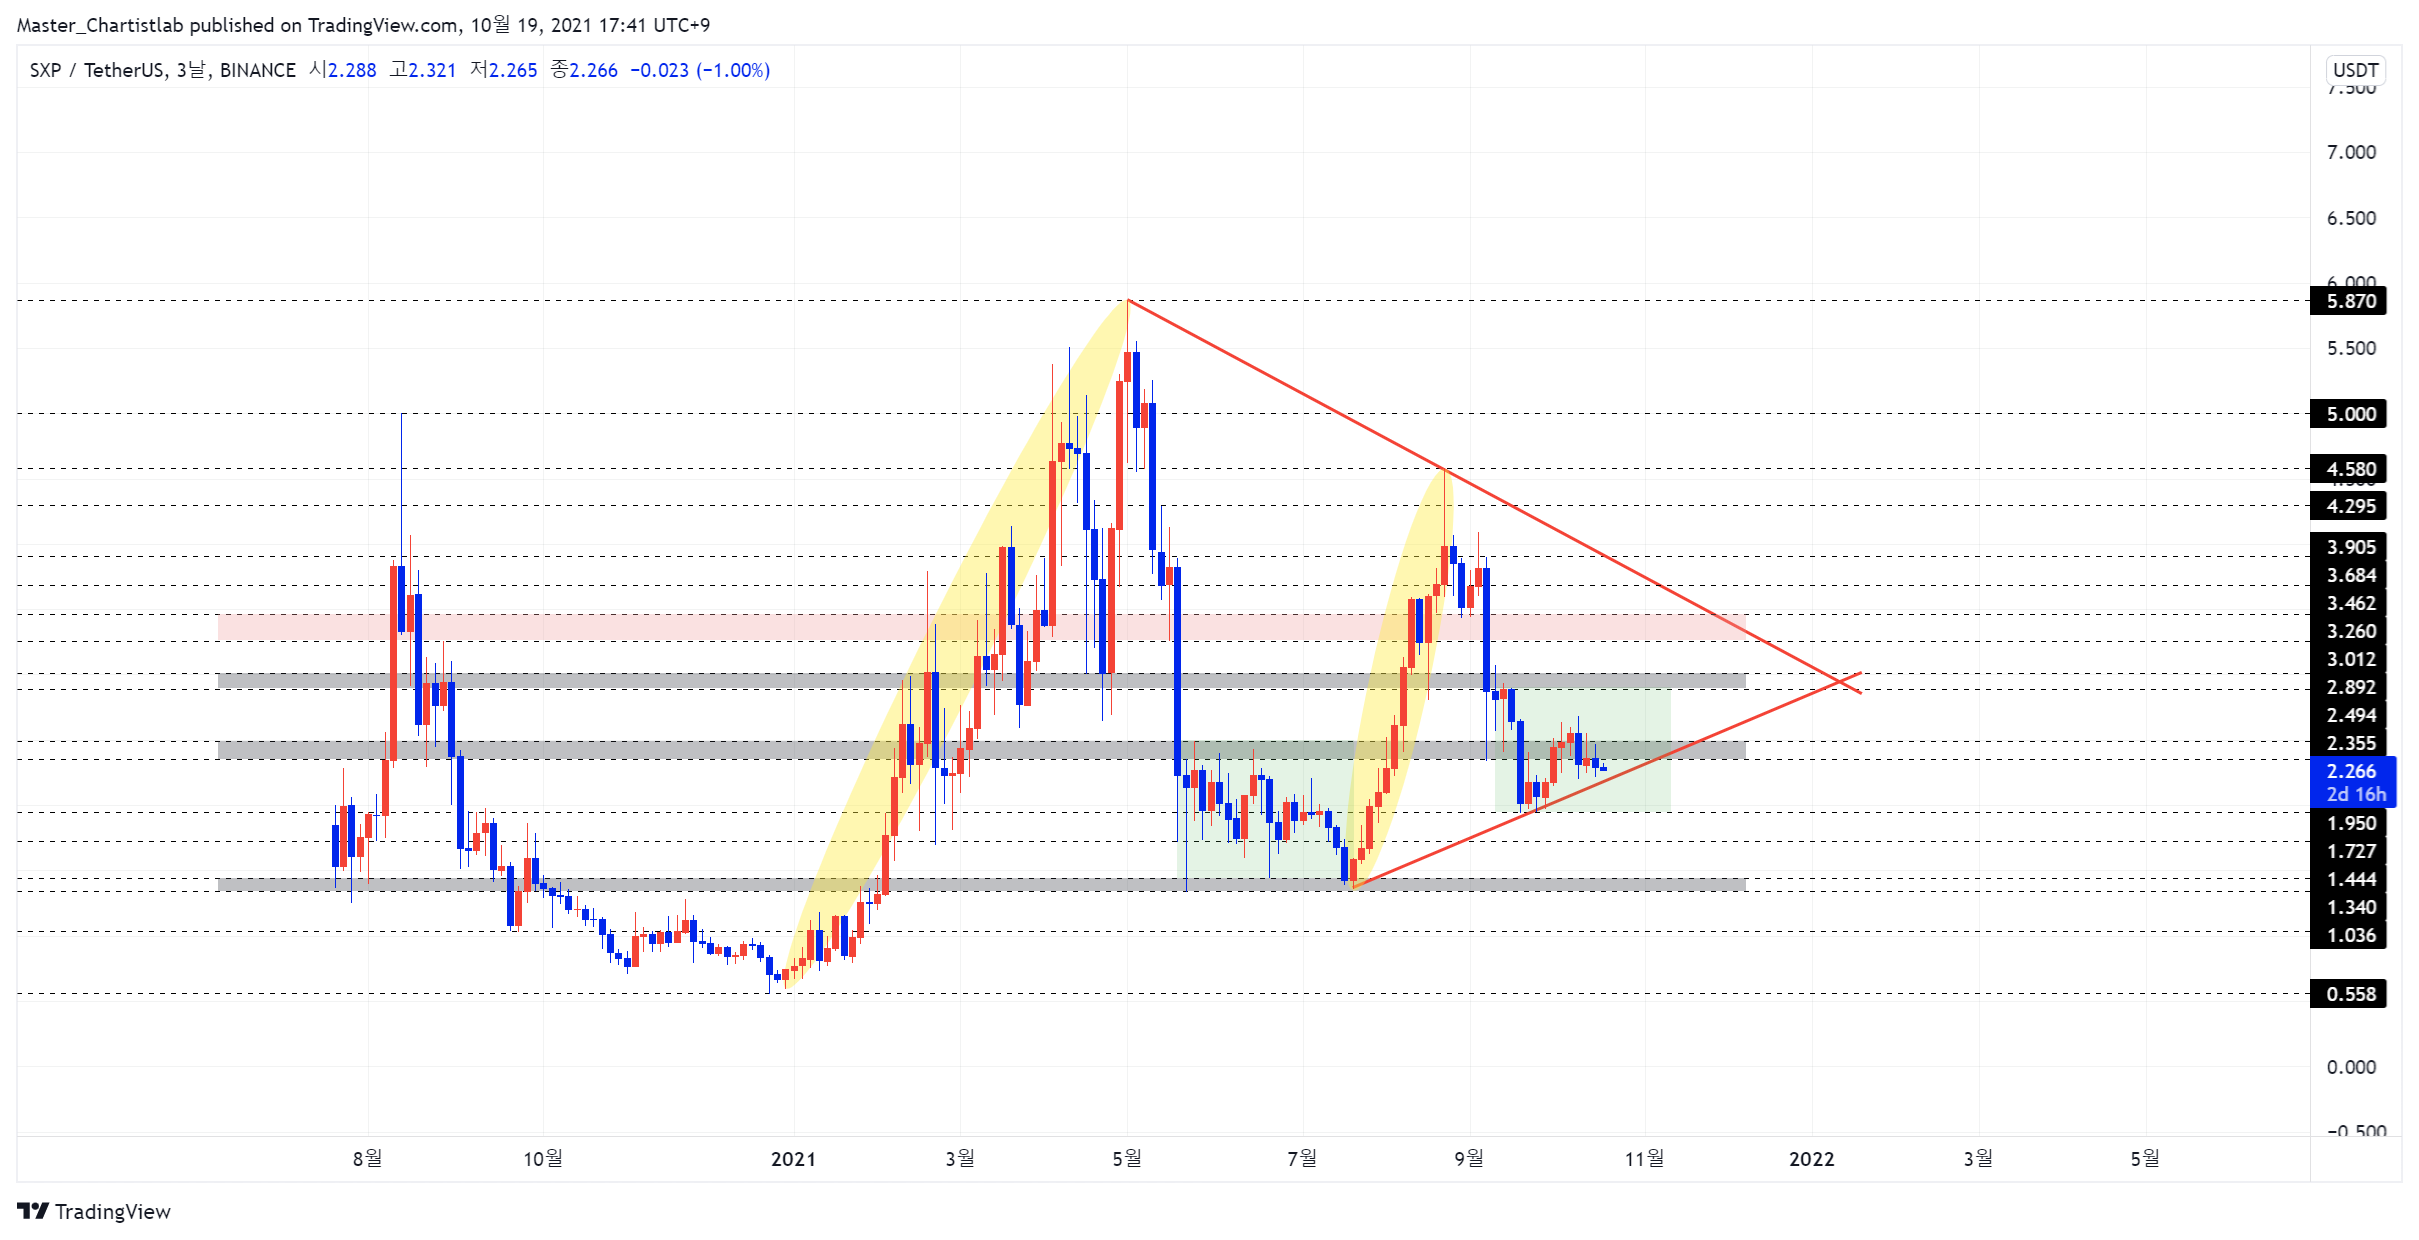Screen dimensions: 2419x1240
Task: Click the -0.023 (-1.00%) change value
Action: [700, 70]
